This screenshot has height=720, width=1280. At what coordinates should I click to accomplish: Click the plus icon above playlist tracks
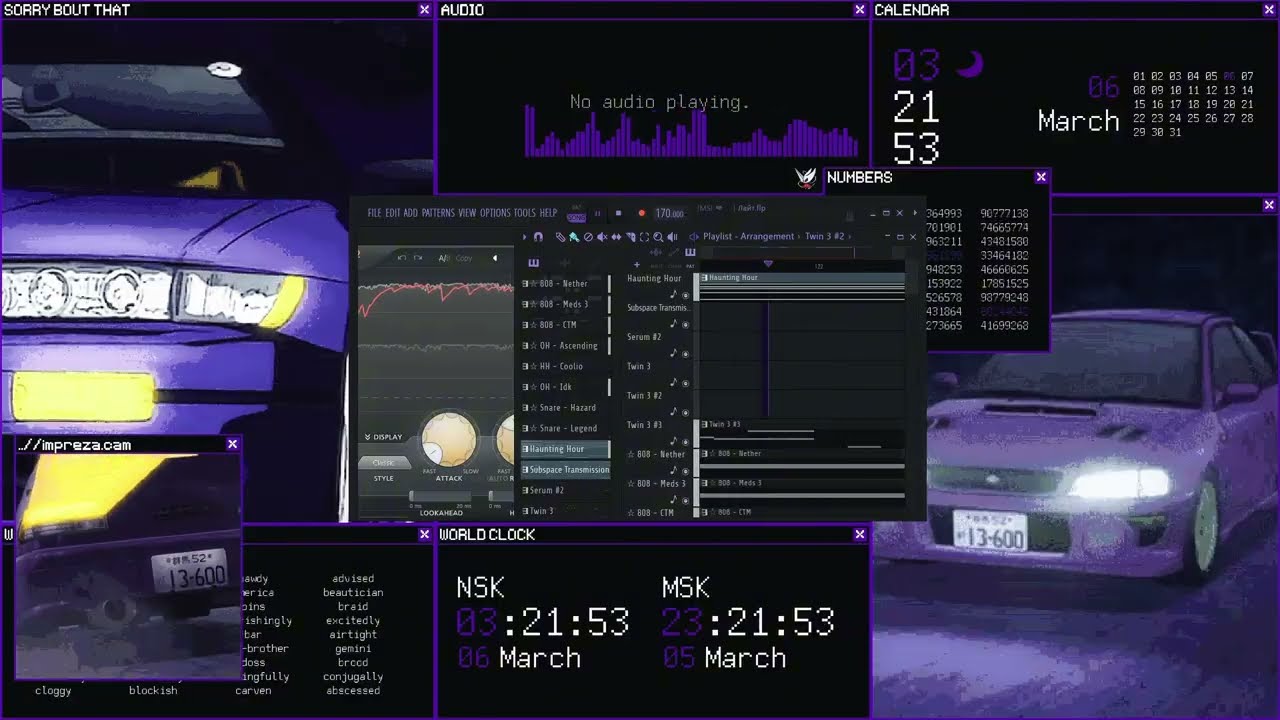[x=637, y=265]
